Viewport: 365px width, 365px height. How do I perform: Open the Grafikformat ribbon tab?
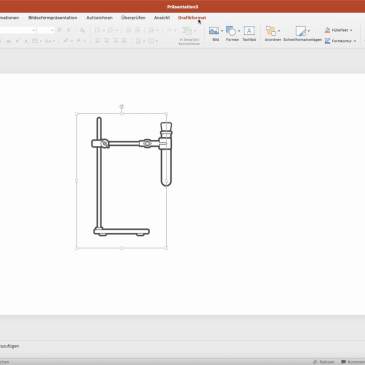(192, 18)
